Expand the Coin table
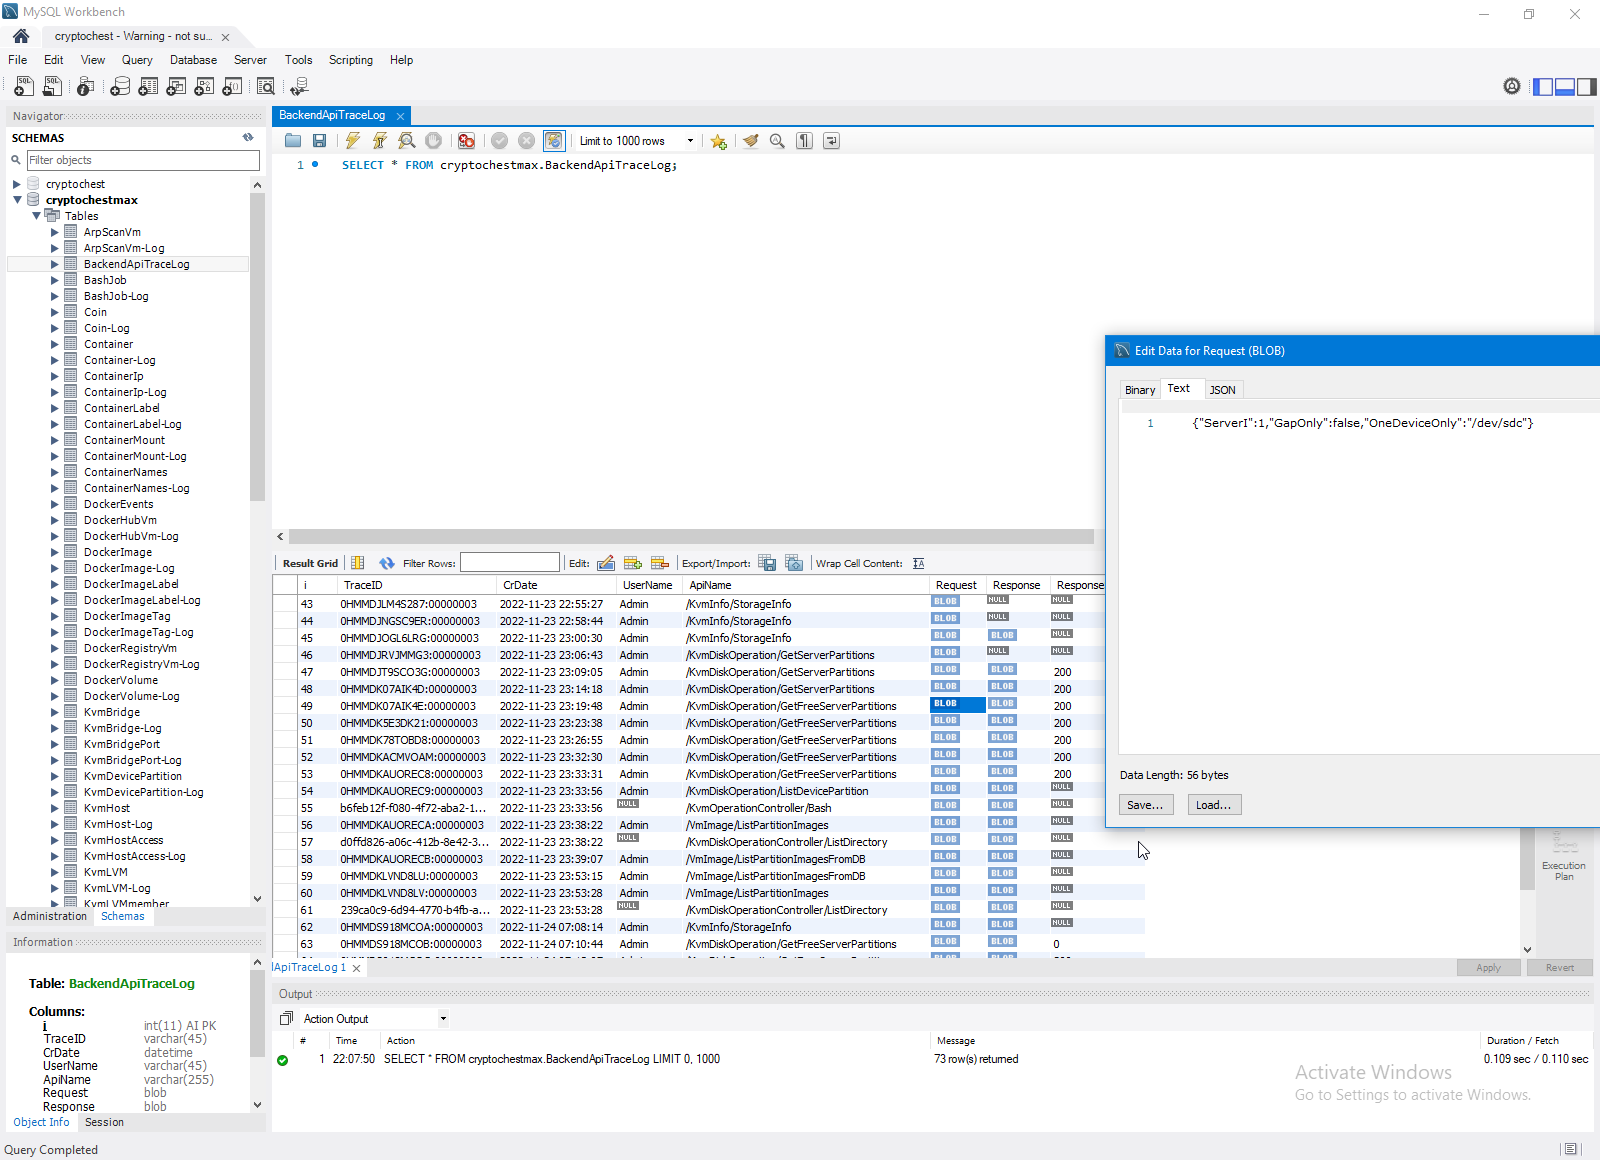 tap(55, 312)
